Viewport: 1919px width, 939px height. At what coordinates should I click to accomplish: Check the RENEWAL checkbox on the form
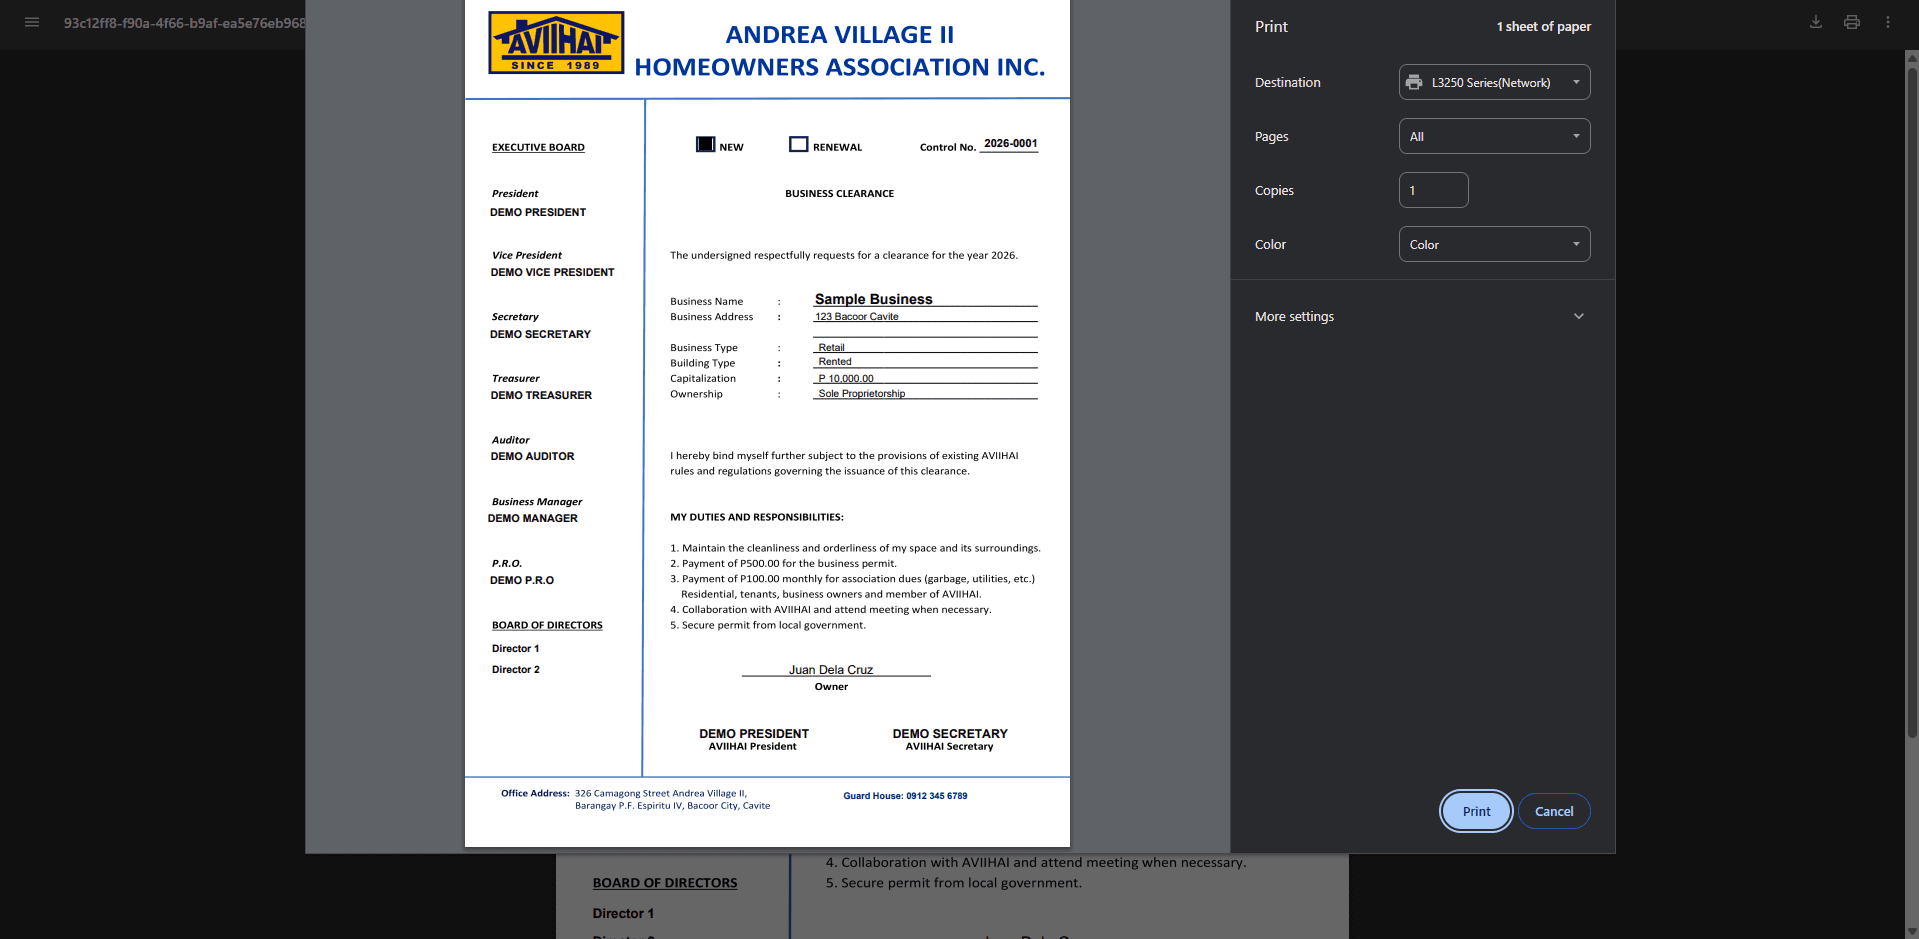798,144
